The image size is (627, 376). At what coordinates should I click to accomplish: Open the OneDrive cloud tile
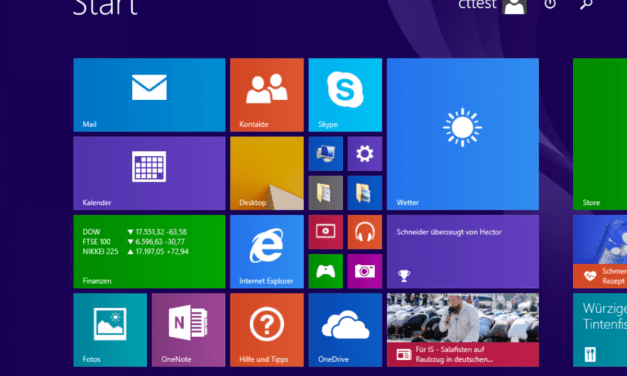click(x=345, y=330)
